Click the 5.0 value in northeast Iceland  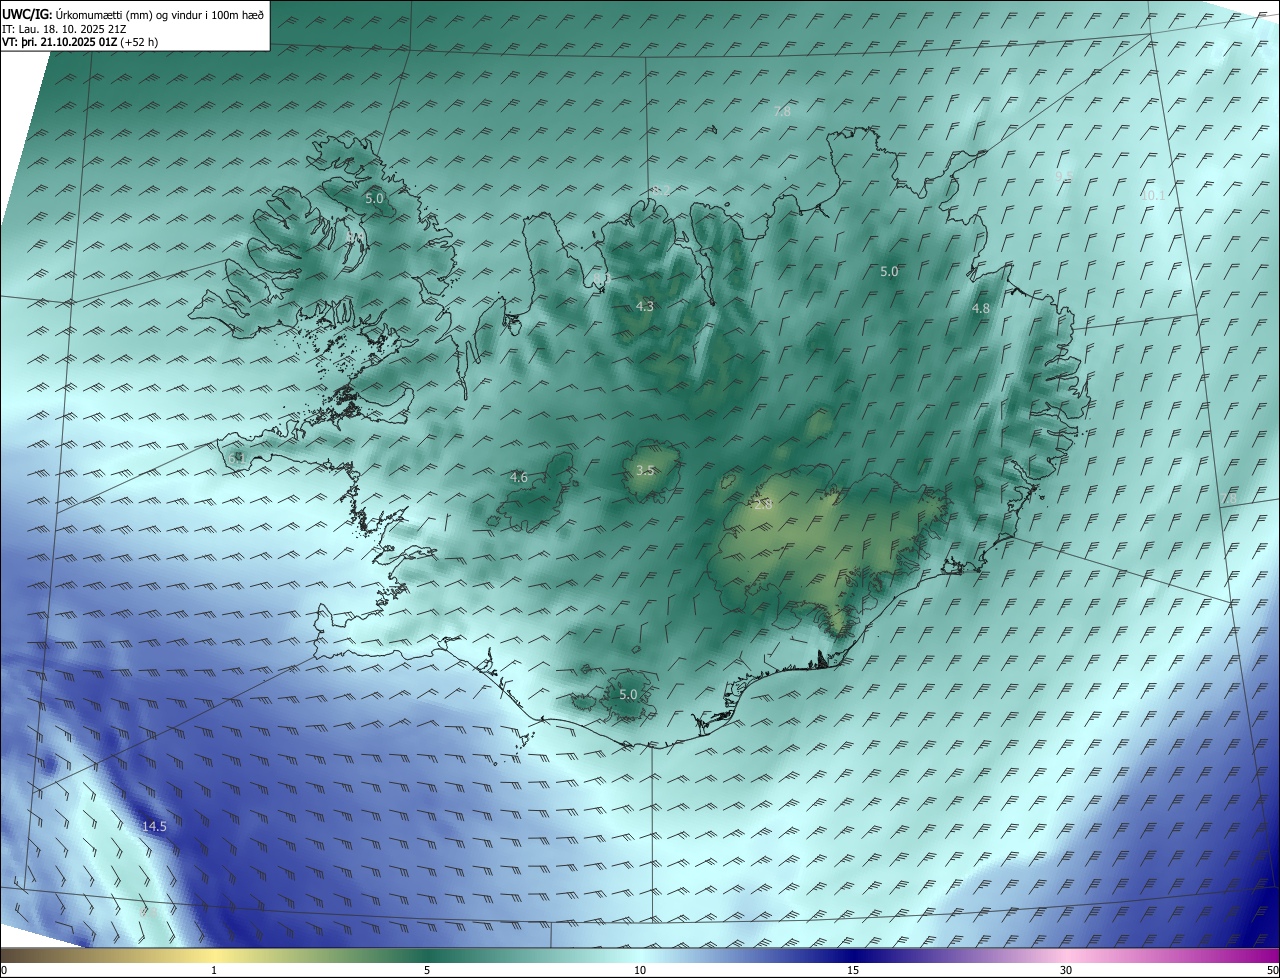pyautogui.click(x=889, y=271)
